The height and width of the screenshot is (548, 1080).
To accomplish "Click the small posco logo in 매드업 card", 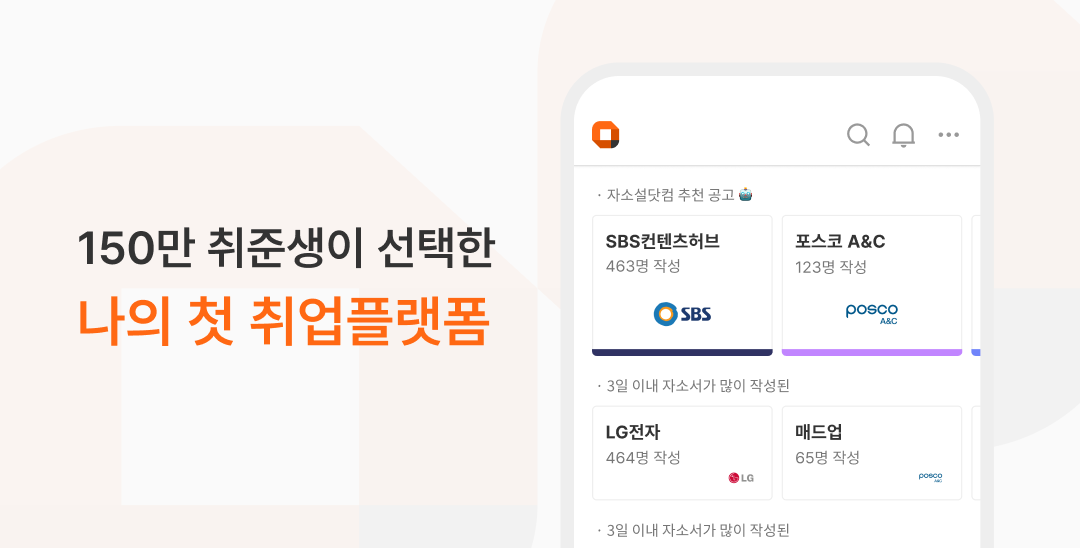I will tap(931, 477).
